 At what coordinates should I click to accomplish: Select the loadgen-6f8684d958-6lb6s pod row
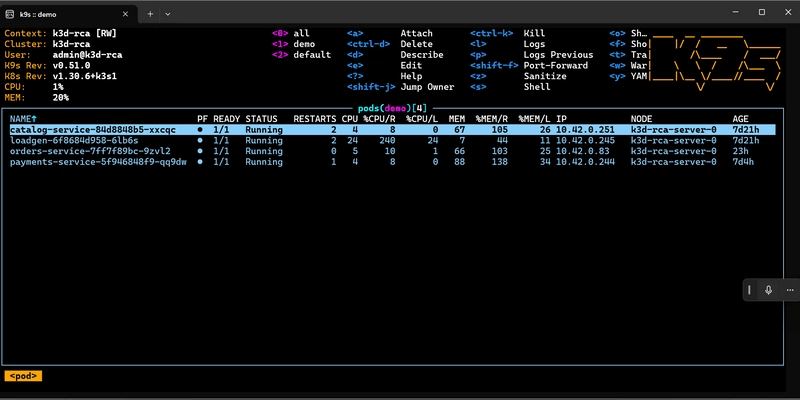pyautogui.click(x=392, y=140)
